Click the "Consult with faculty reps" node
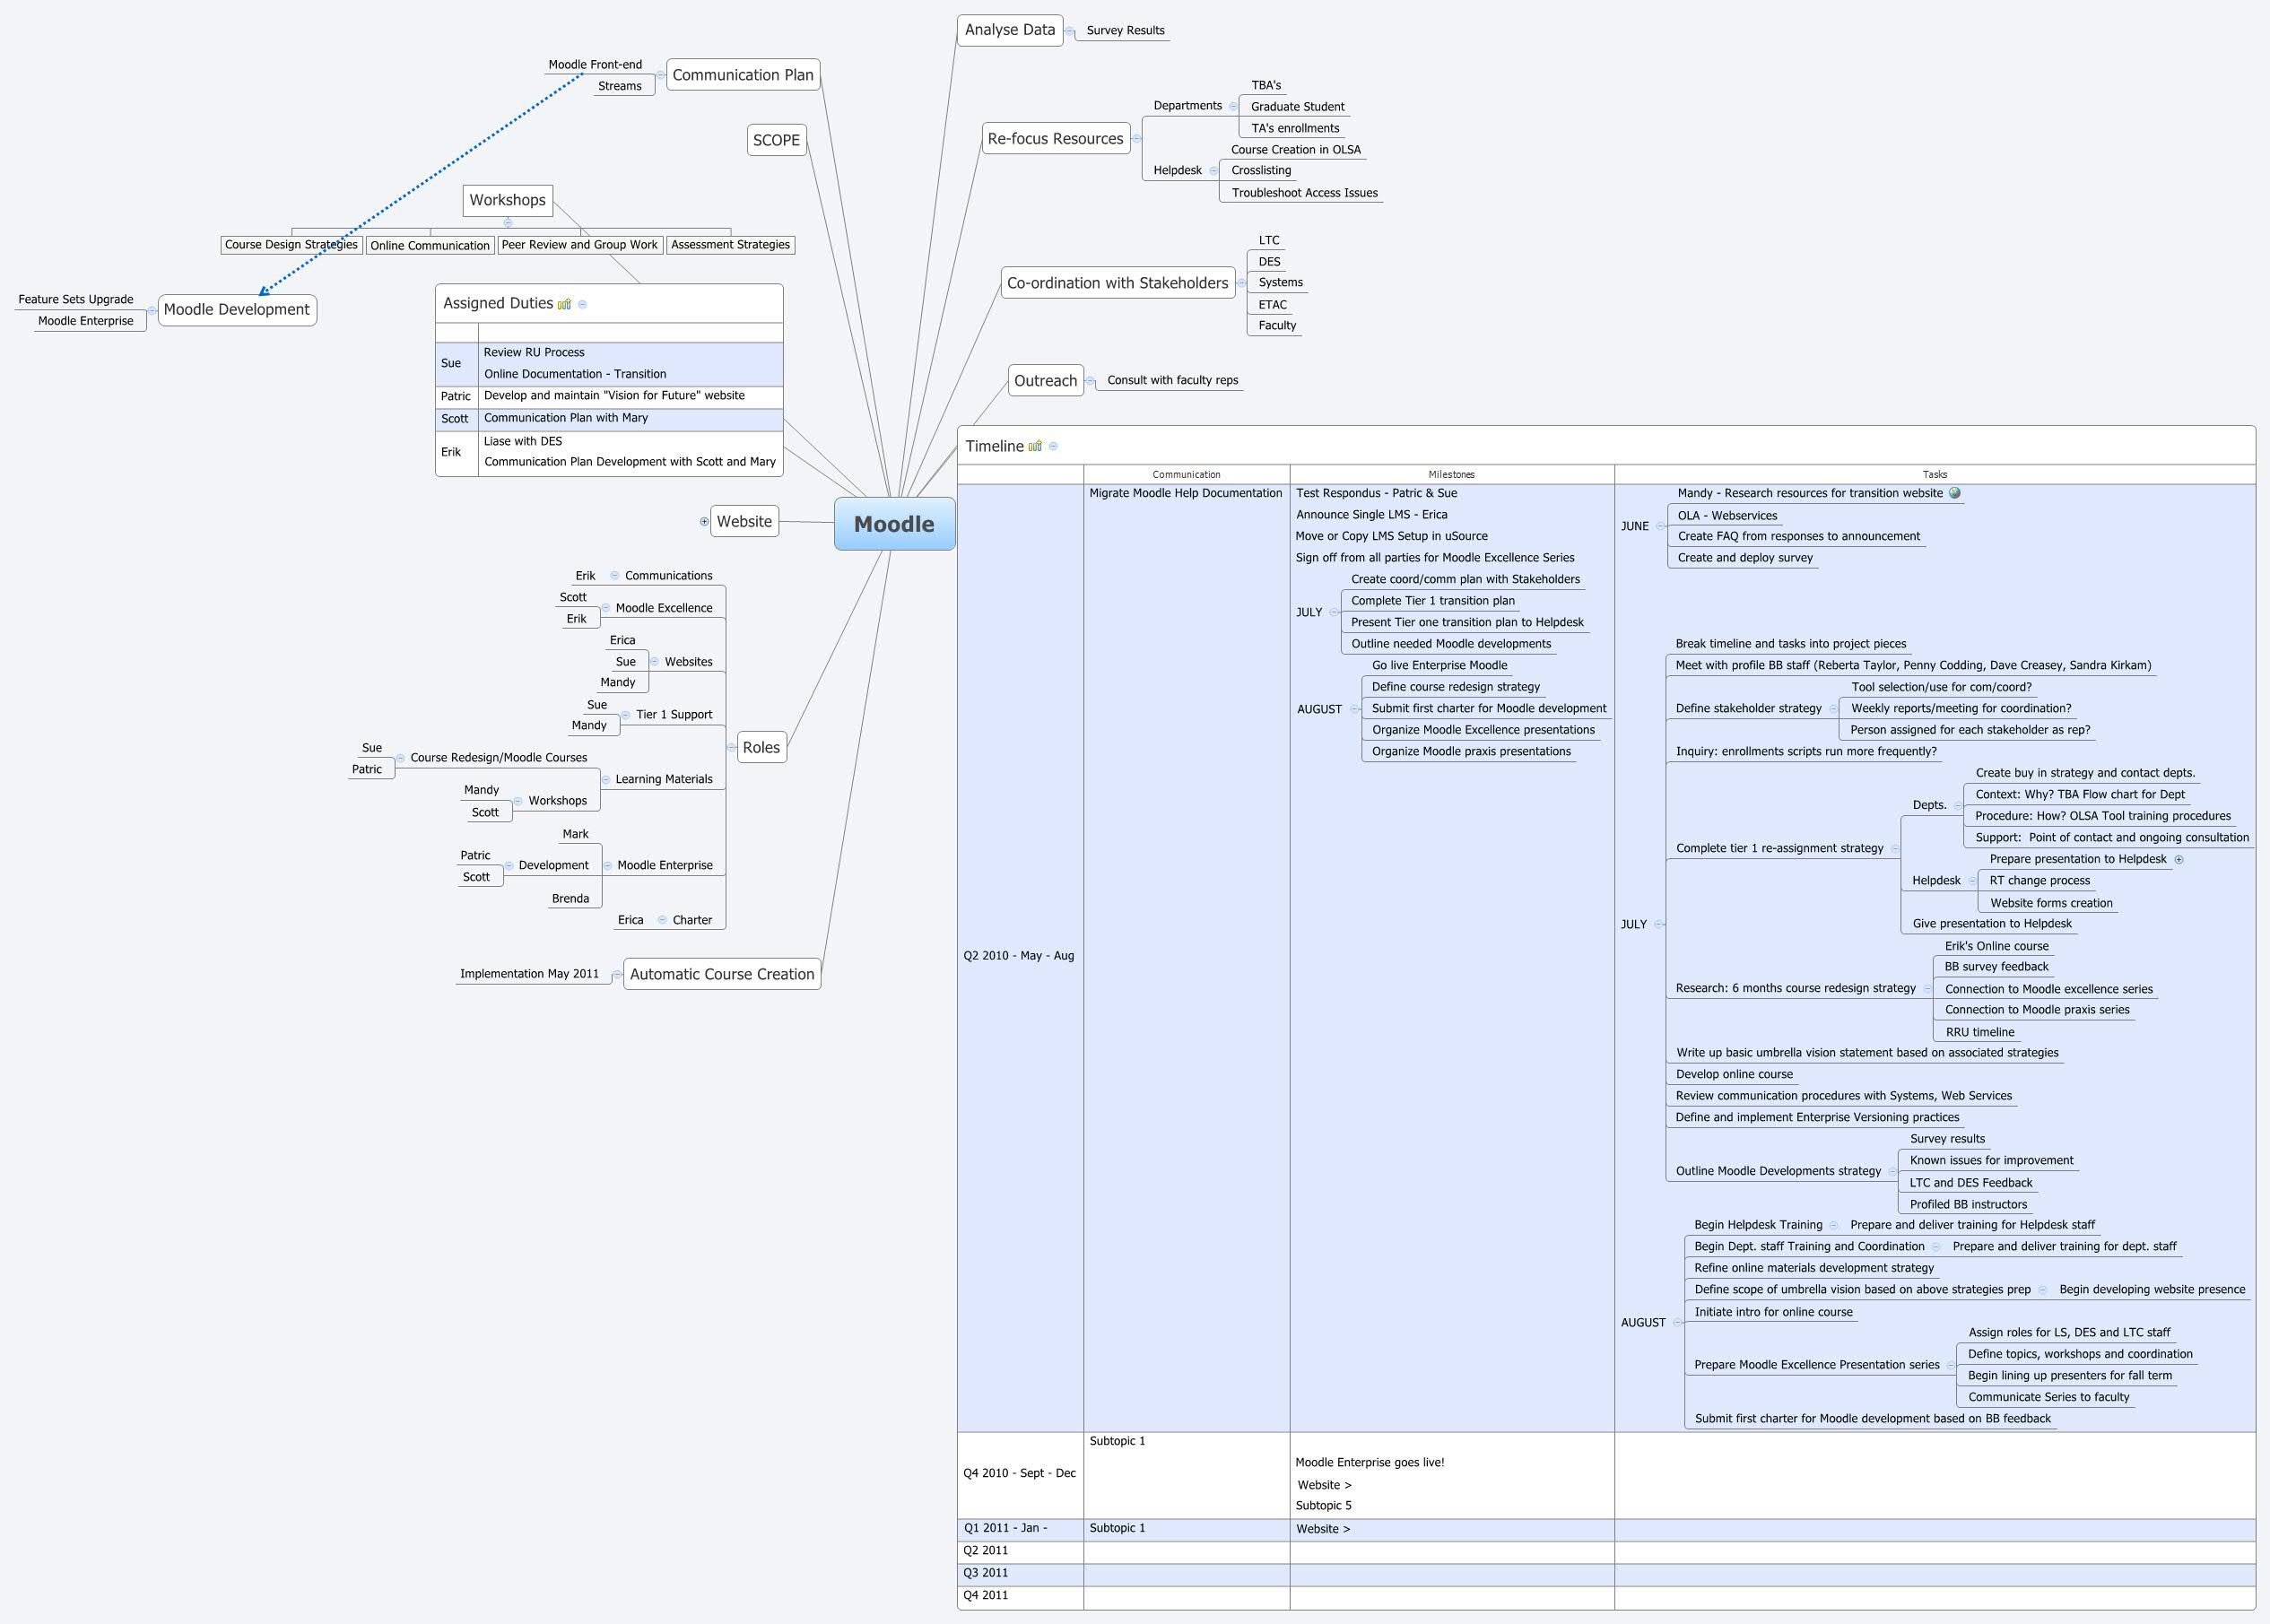The height and width of the screenshot is (1624, 2270). [1172, 380]
